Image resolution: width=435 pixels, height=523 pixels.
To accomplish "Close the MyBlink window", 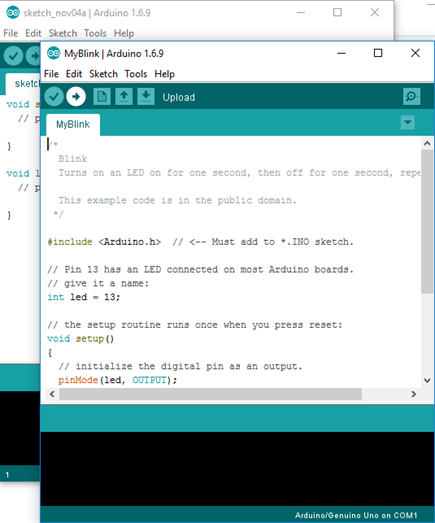I will point(415,53).
